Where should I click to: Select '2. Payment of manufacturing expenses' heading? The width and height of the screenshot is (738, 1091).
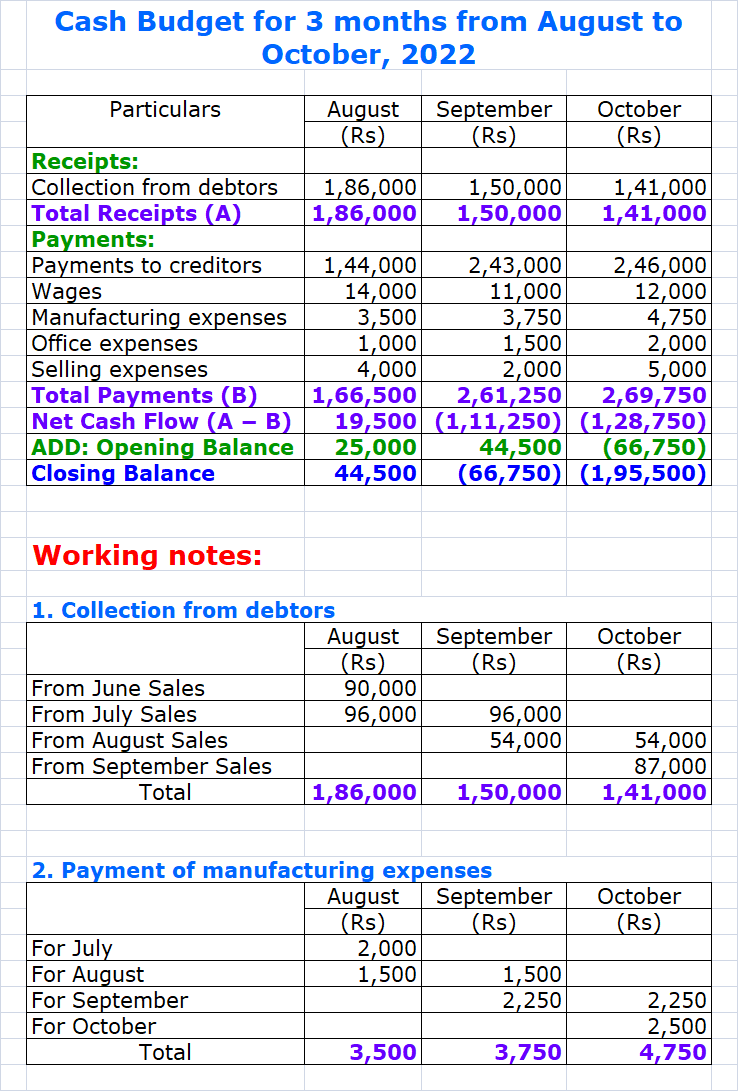[x=262, y=870]
